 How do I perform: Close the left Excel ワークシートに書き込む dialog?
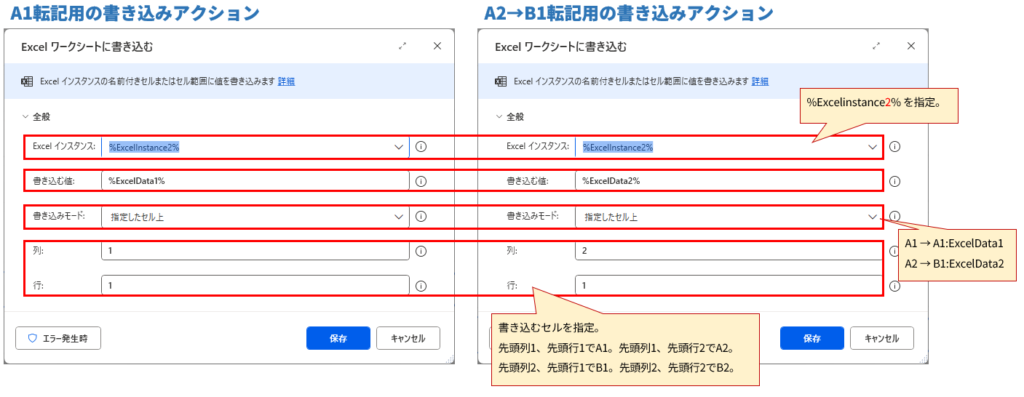pos(438,46)
